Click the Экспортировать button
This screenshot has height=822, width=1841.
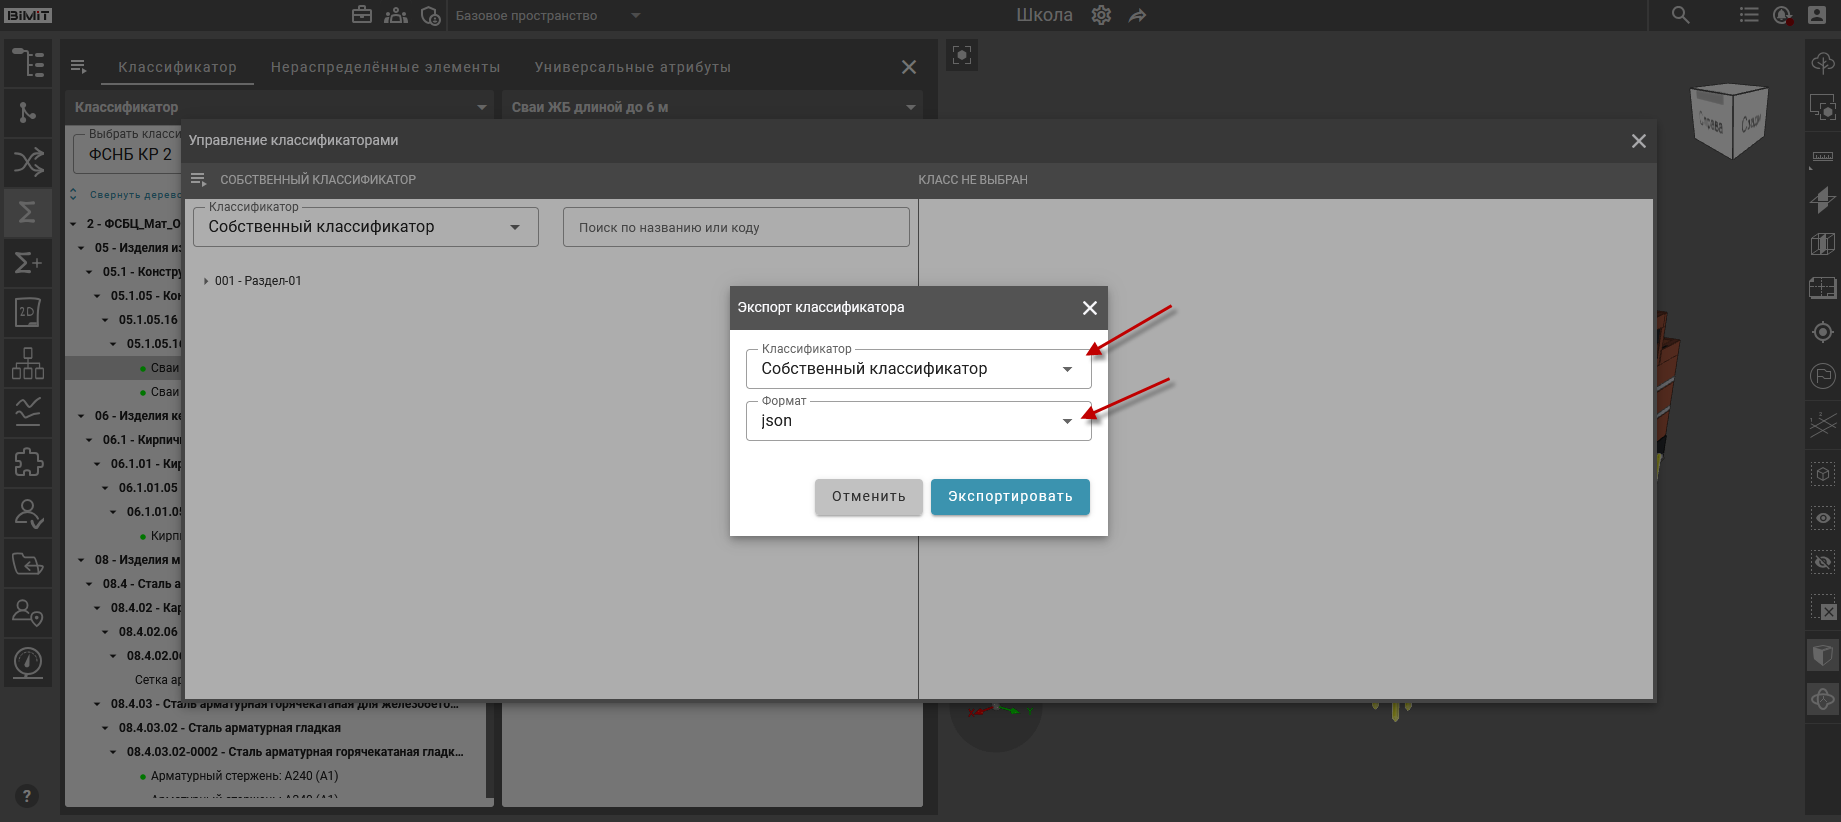tap(1009, 497)
